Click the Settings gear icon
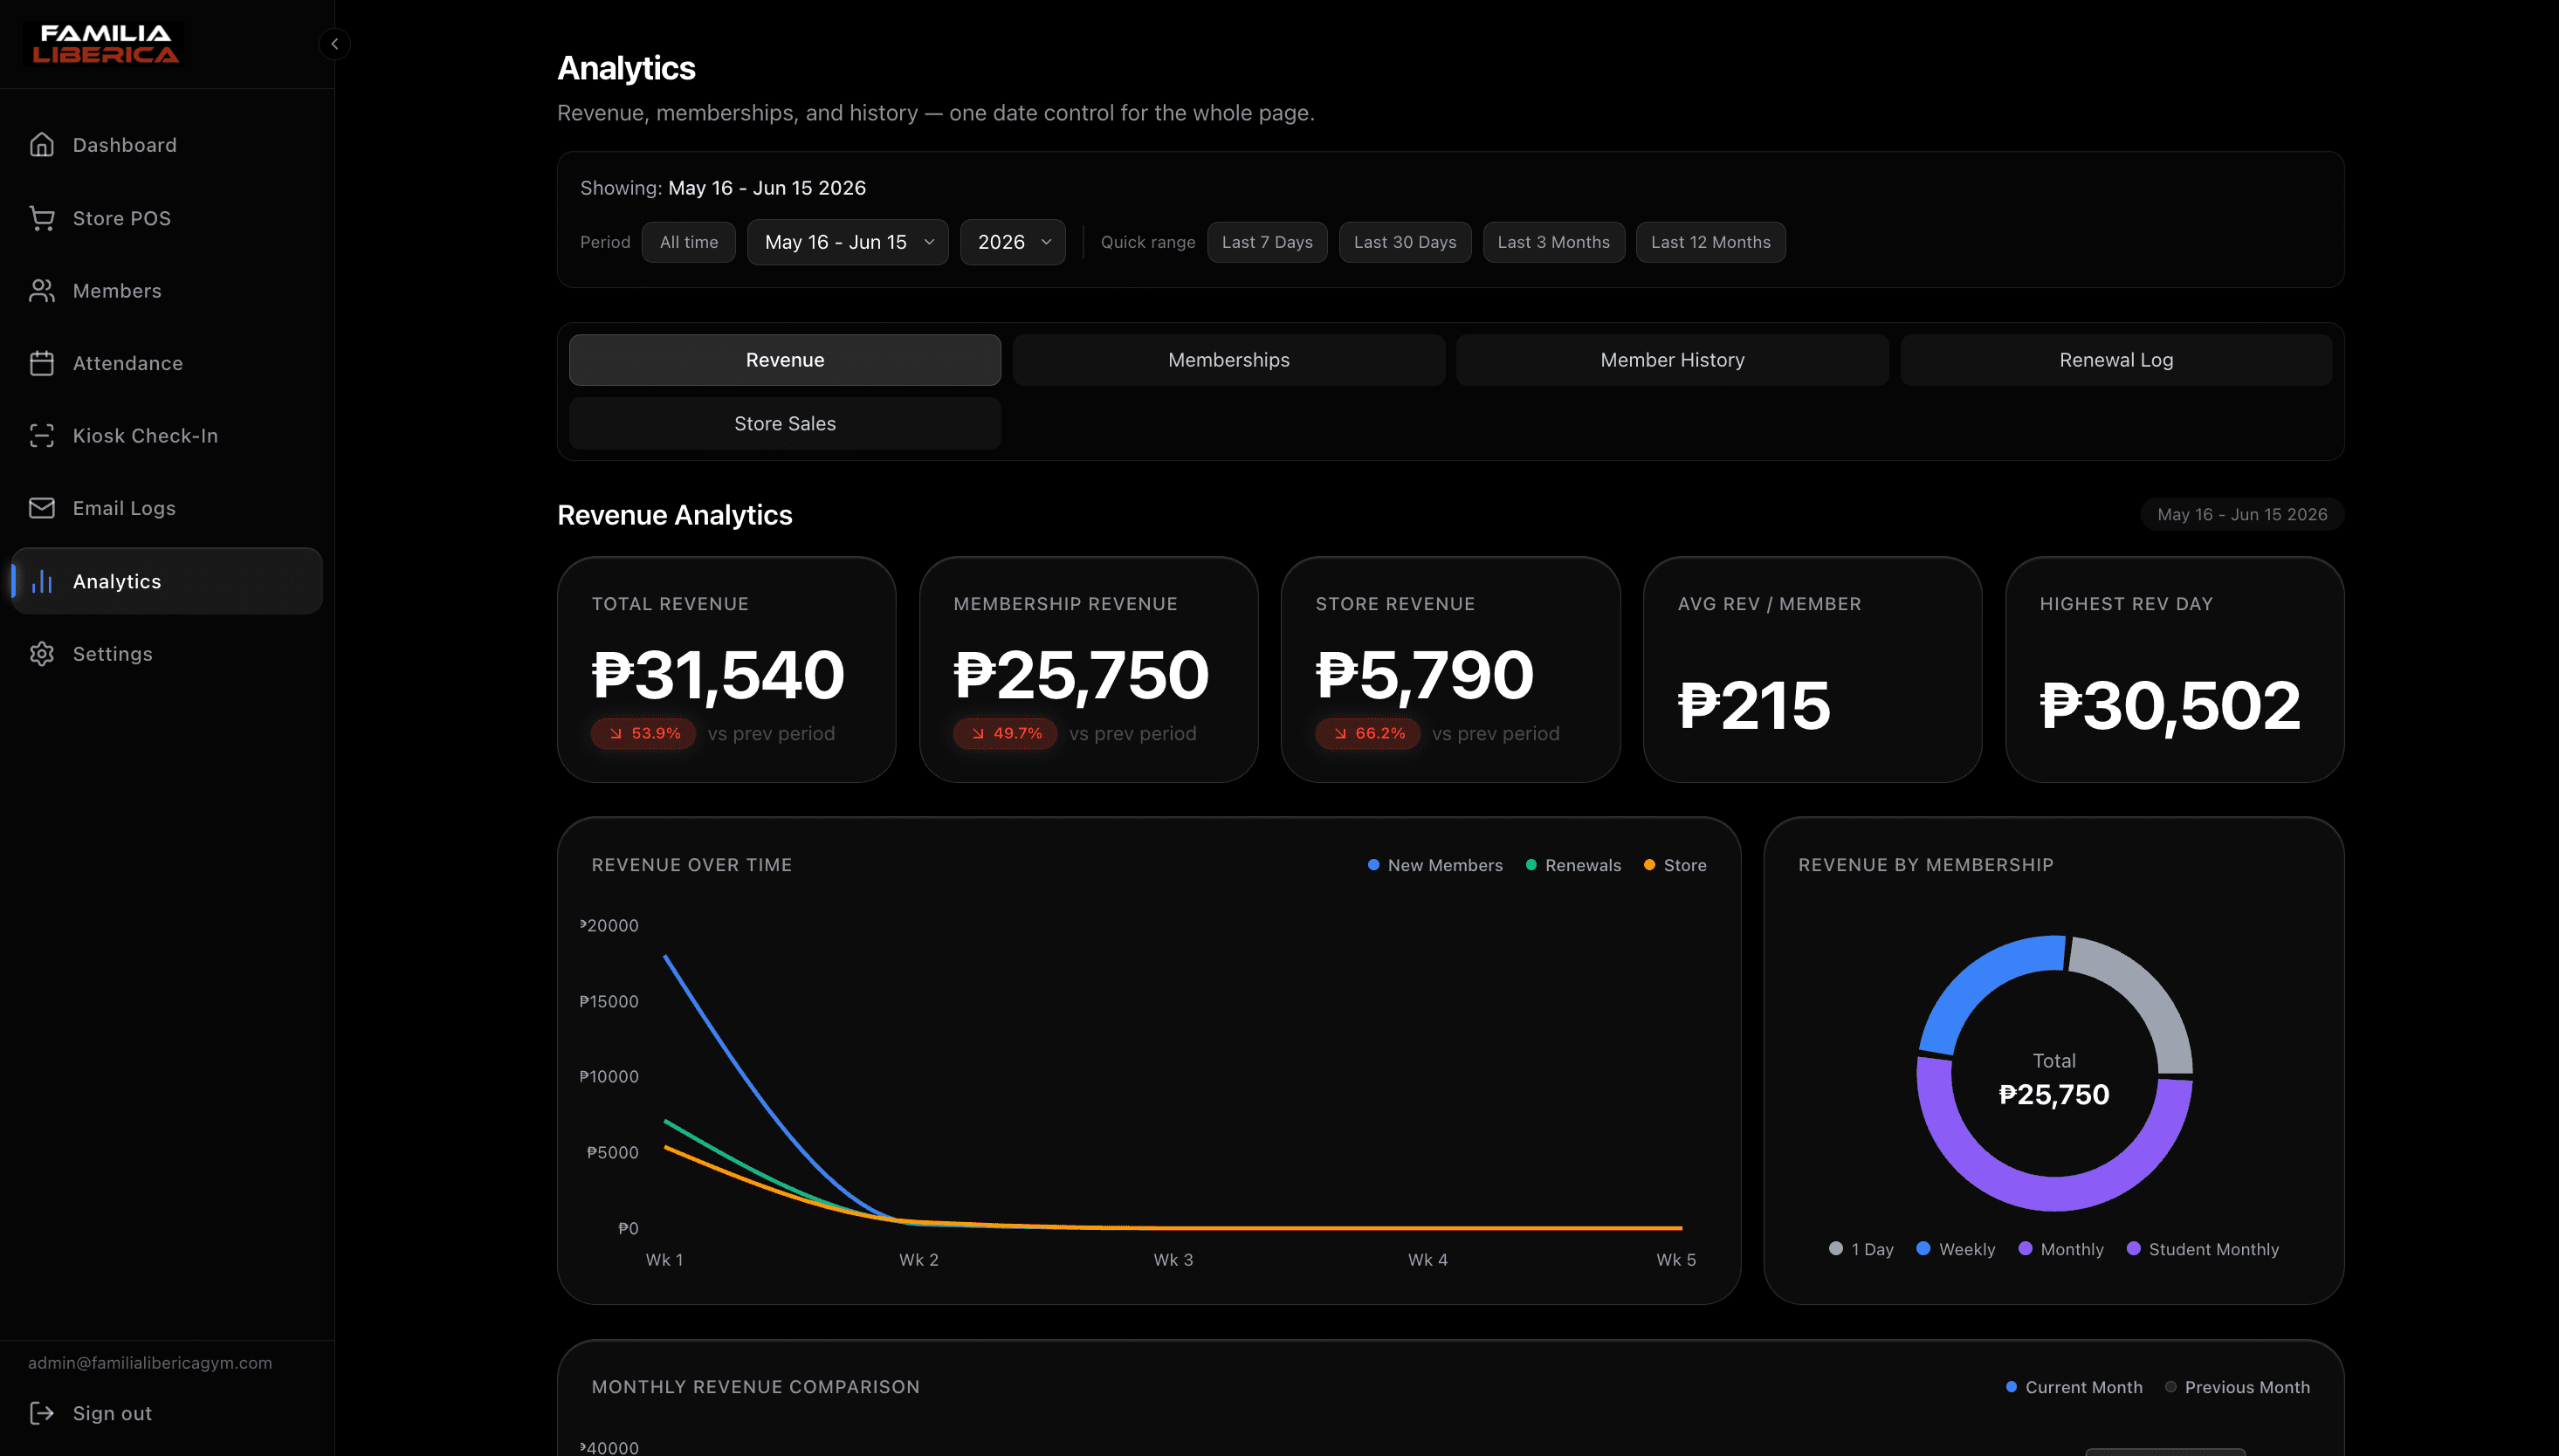The image size is (2559, 1456). 42,654
